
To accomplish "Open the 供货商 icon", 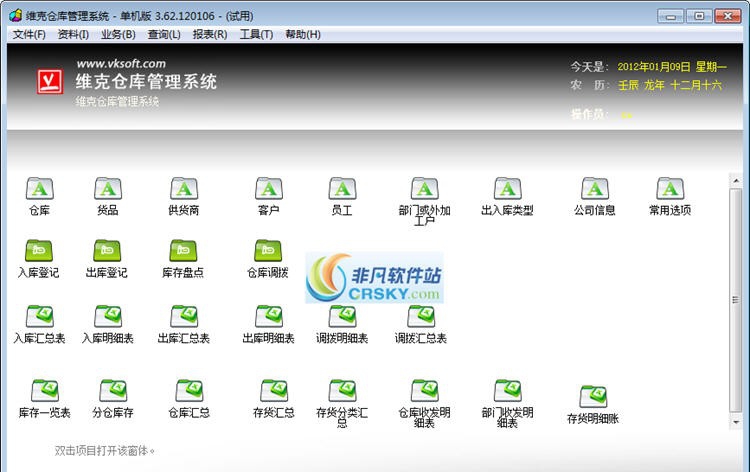I will (x=184, y=189).
